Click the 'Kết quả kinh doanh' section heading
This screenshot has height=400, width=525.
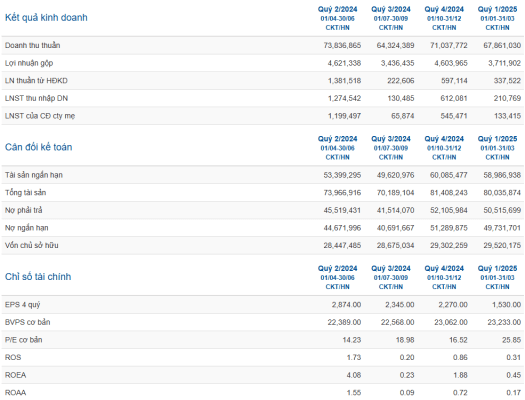46,17
